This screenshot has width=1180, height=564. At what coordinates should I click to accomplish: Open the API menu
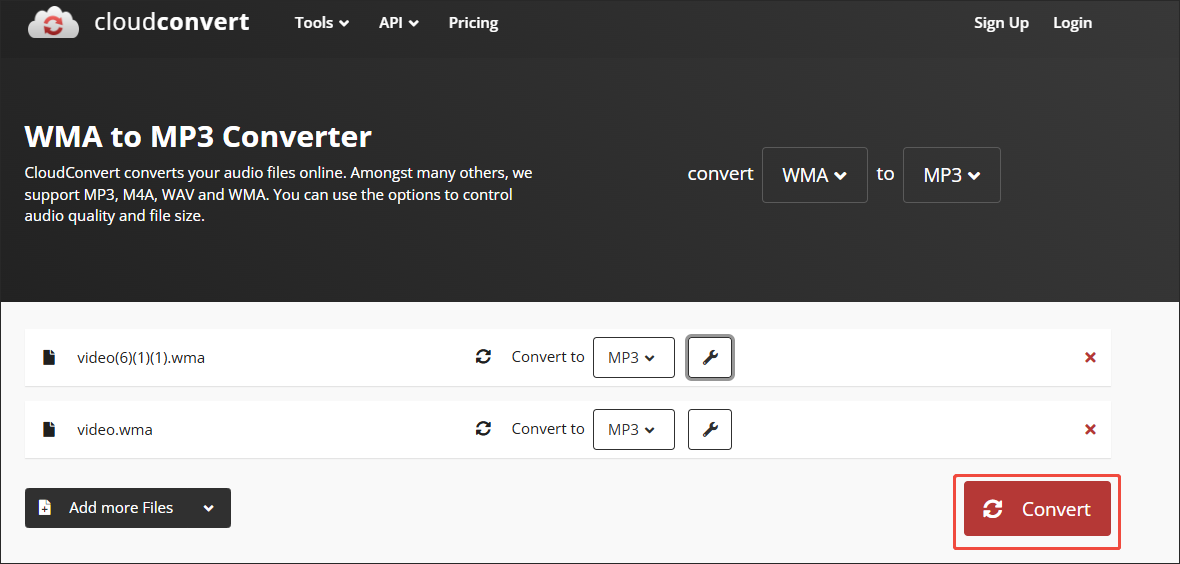tap(399, 23)
